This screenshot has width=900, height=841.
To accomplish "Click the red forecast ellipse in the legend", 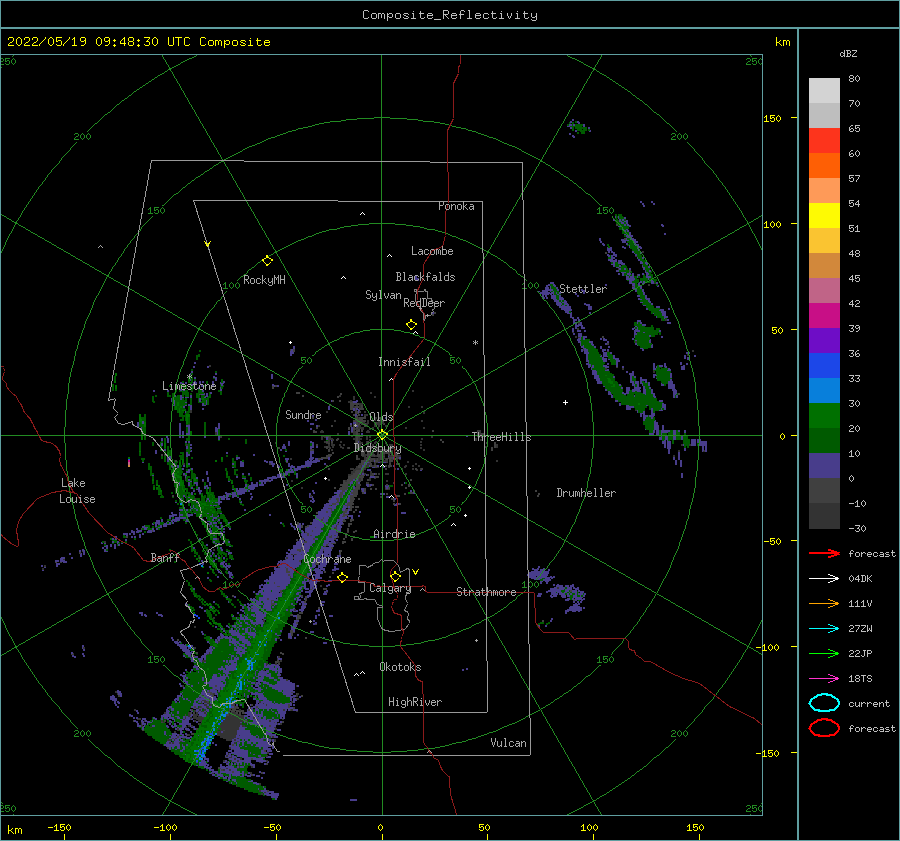I will [824, 728].
